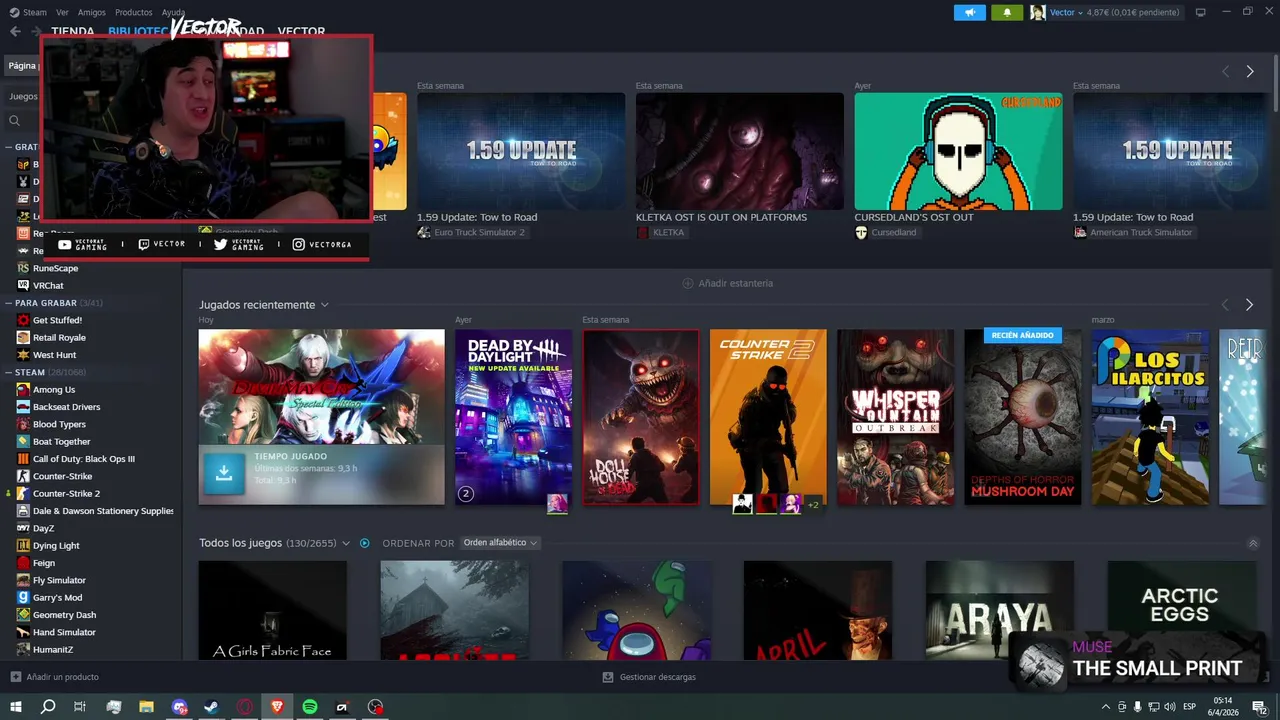
Task: Select 'Backseat Drivers' in the list
Action: pos(66,407)
